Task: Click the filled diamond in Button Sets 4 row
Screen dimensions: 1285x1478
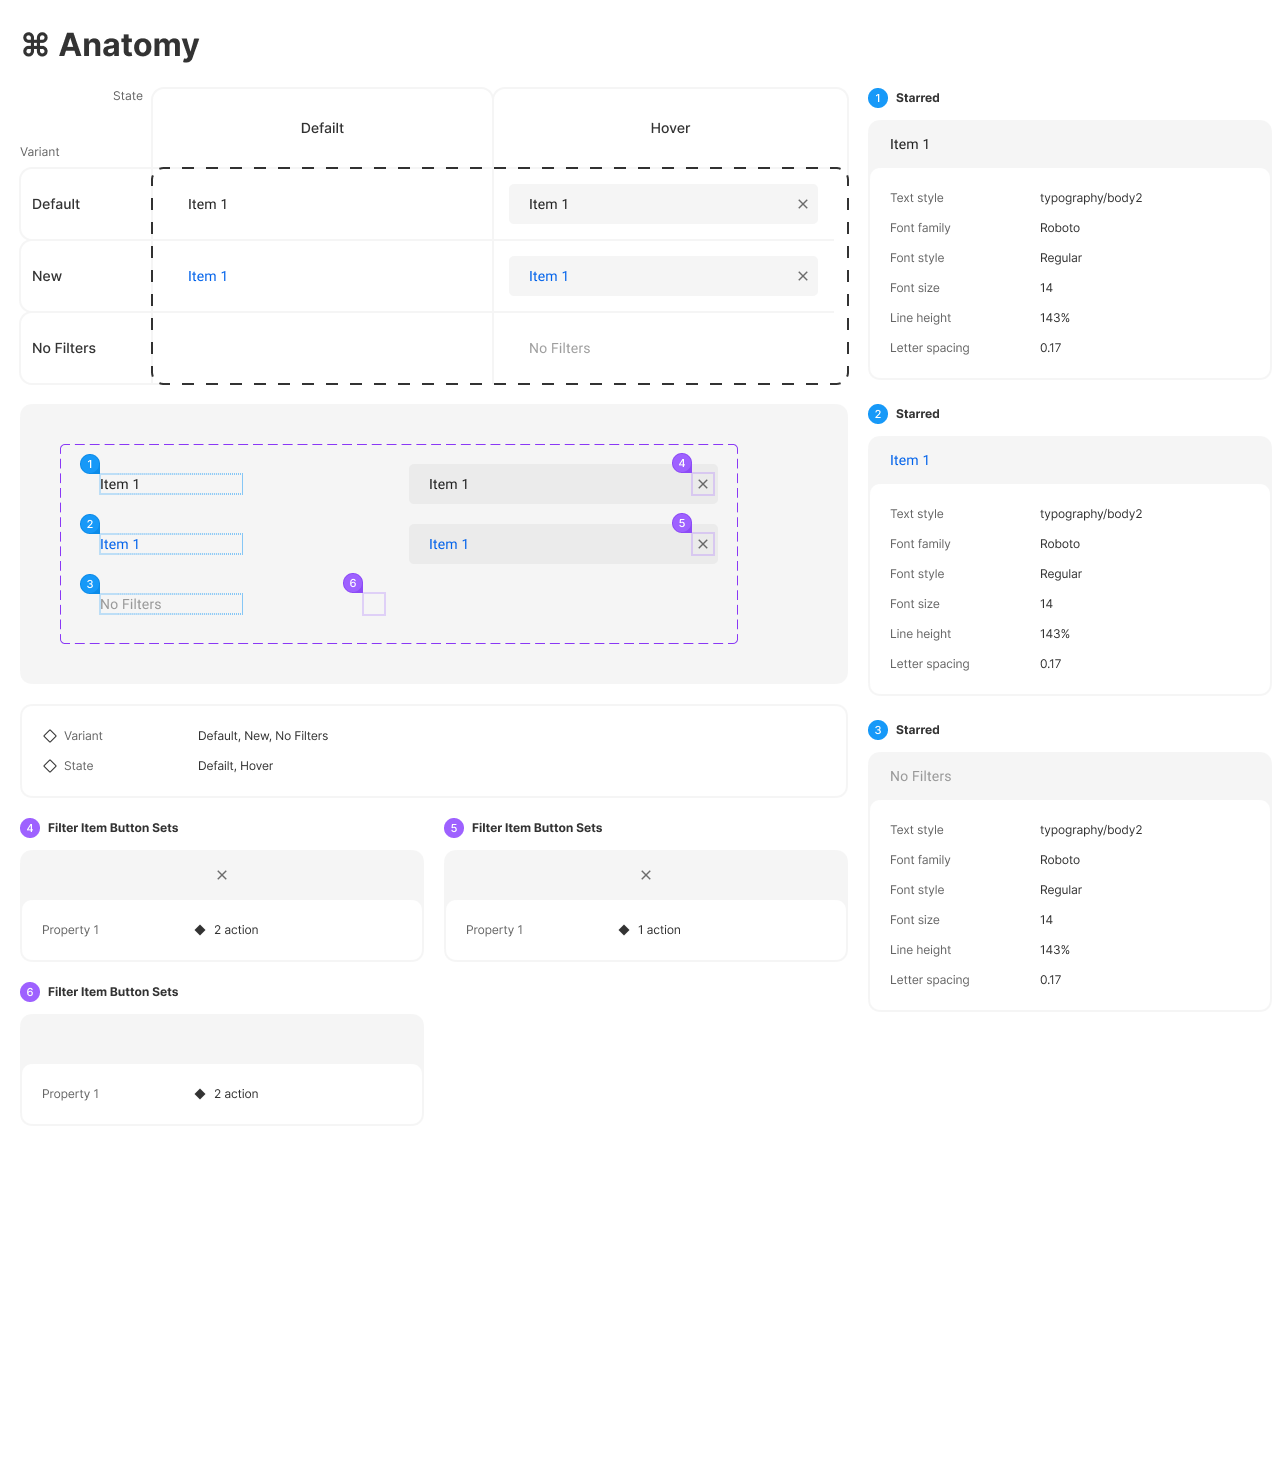Action: tap(200, 930)
